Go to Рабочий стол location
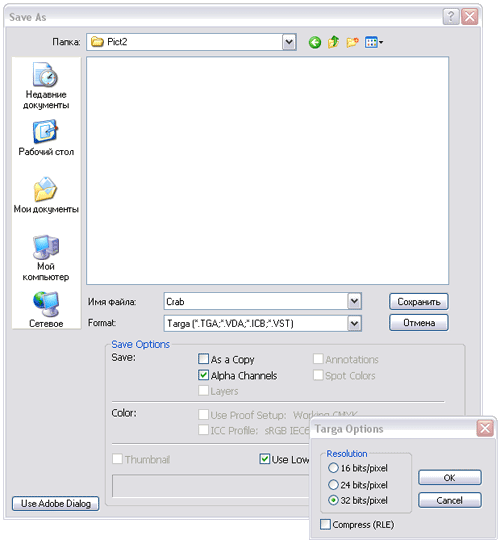500x544 pixels. [x=46, y=138]
